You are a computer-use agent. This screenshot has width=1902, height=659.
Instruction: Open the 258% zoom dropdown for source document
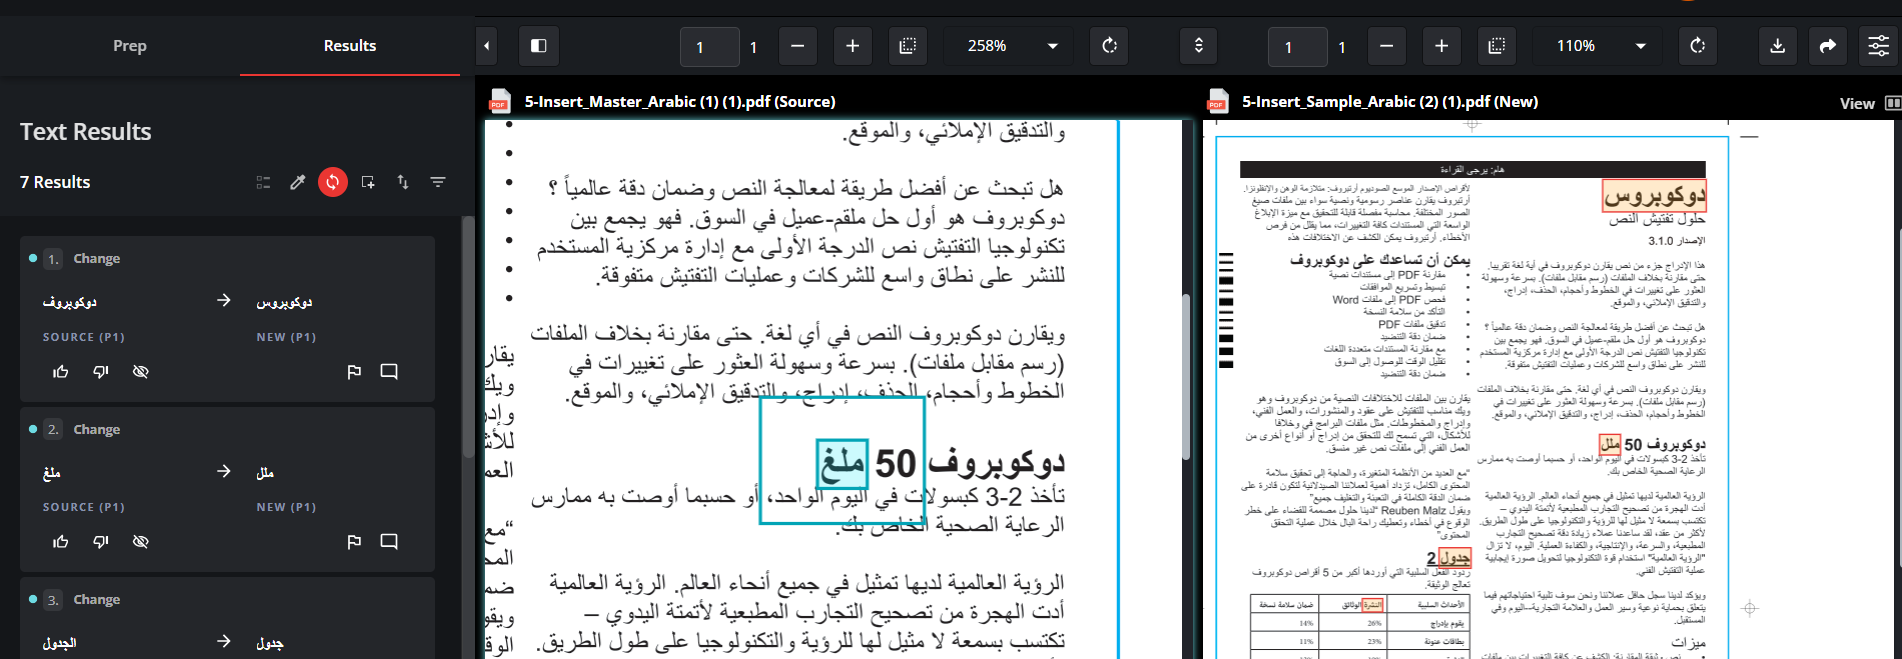[1052, 46]
